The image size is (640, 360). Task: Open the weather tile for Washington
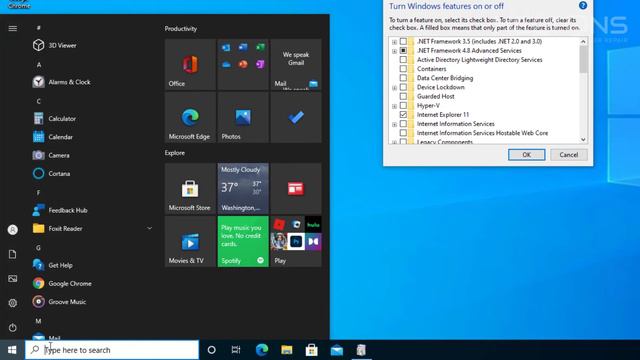(243, 189)
